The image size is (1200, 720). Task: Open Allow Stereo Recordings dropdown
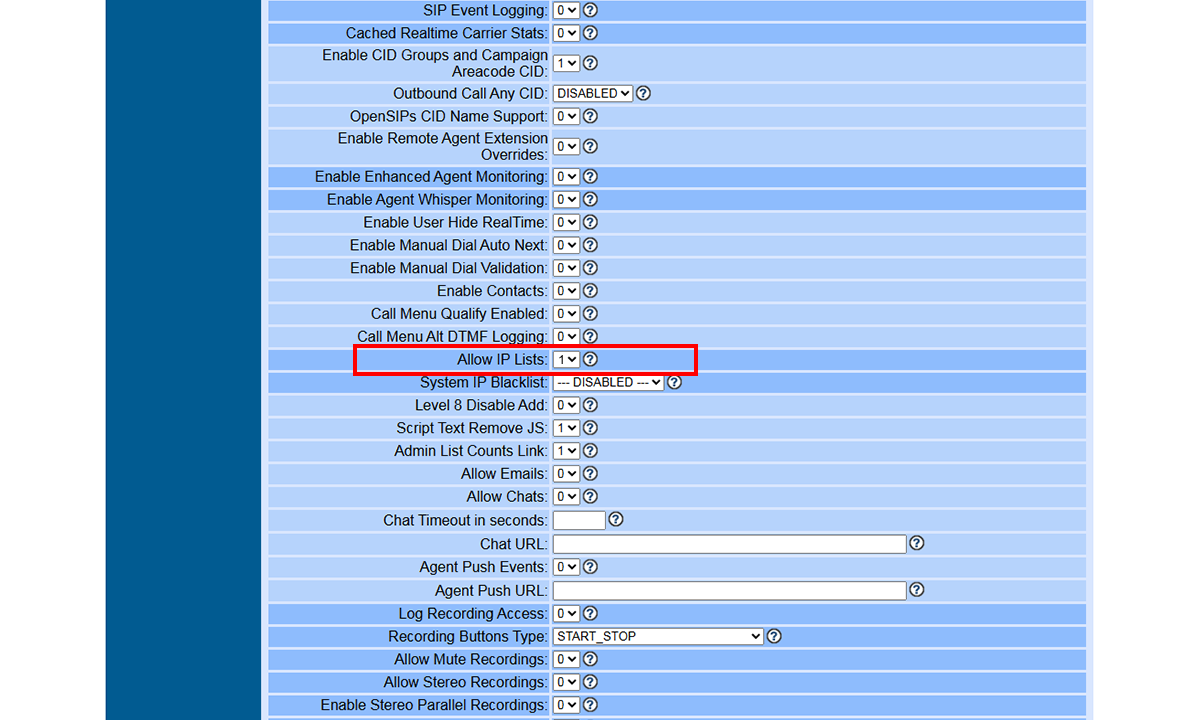566,682
